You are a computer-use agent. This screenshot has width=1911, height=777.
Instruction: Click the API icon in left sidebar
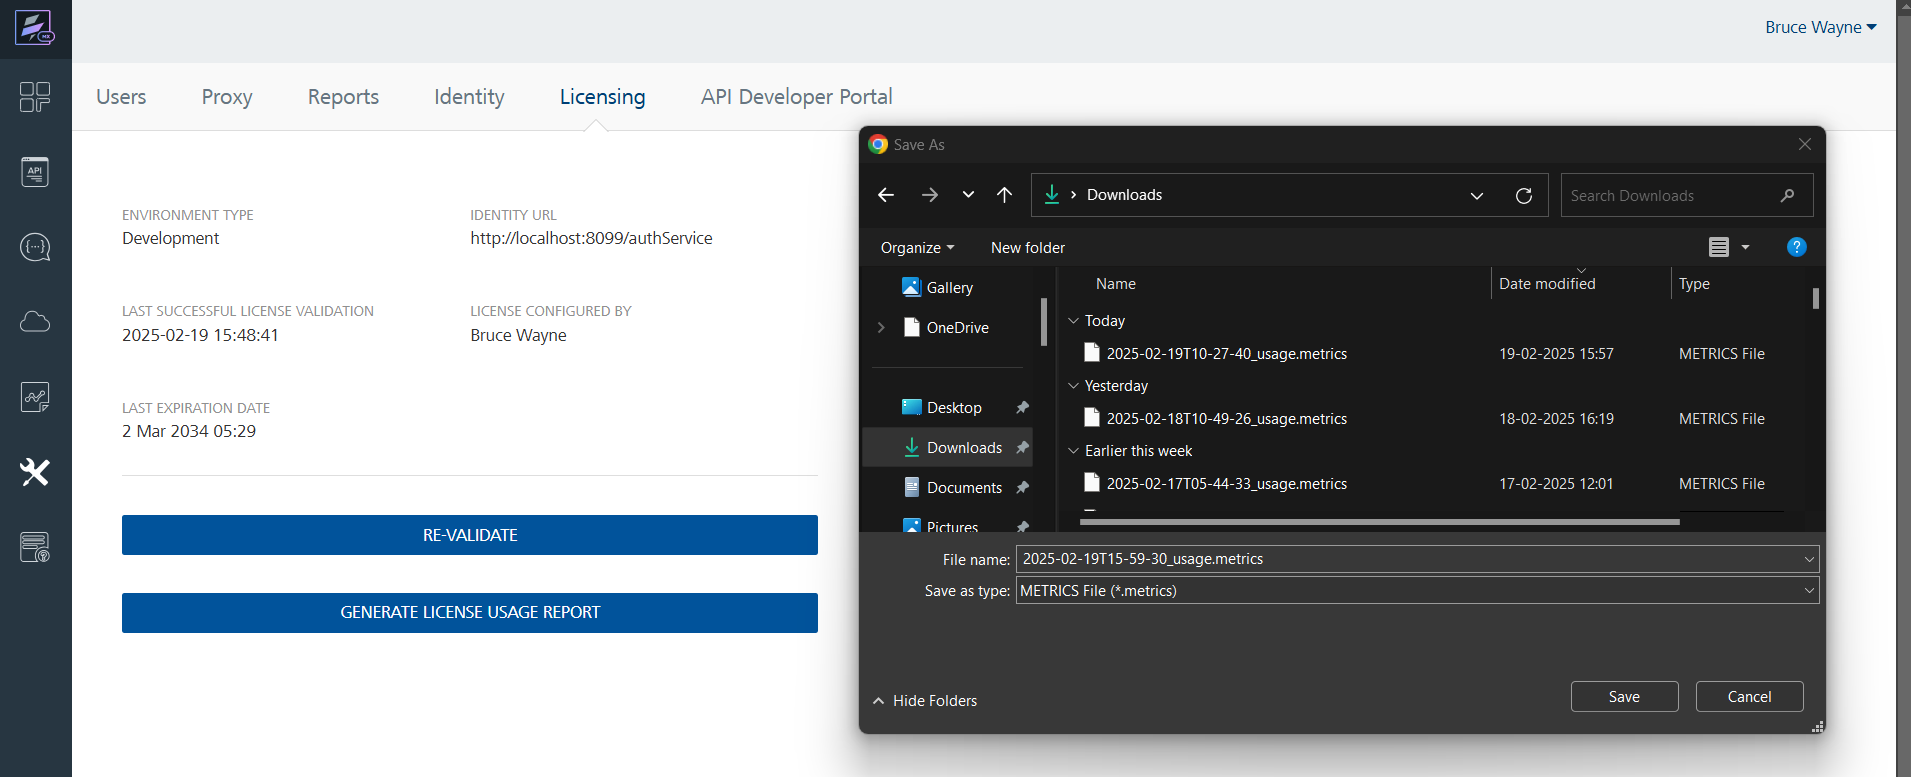(x=35, y=172)
